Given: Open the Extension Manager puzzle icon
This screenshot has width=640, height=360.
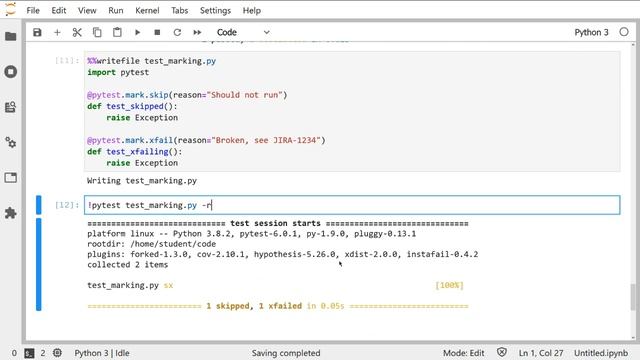Looking at the screenshot, I should tap(11, 213).
